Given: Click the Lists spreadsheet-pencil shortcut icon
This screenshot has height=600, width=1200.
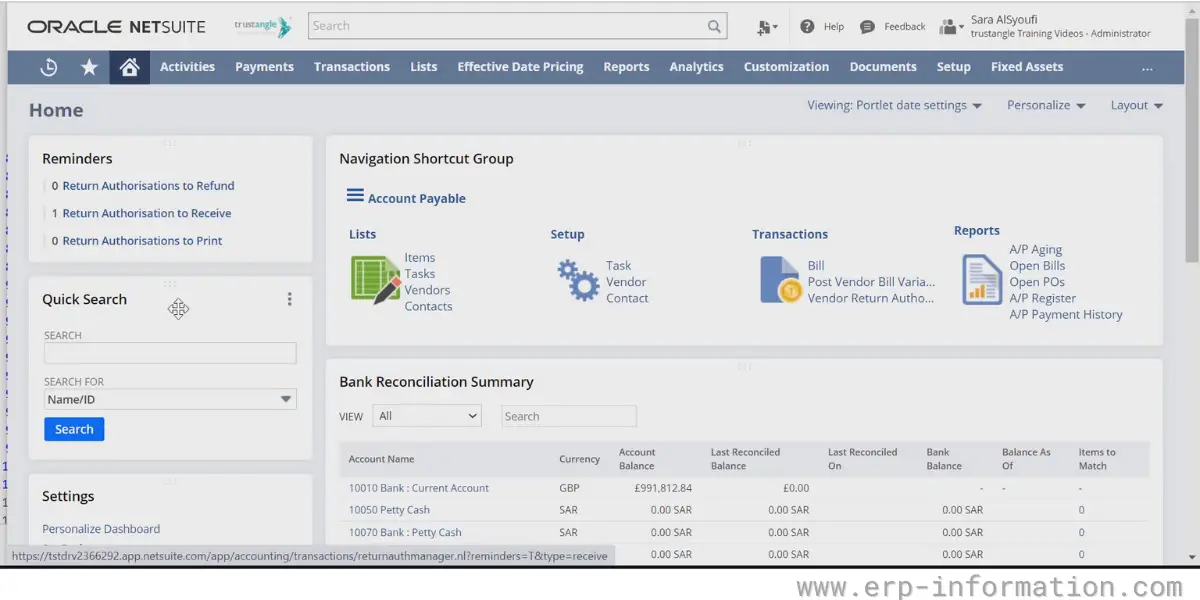Looking at the screenshot, I should 375,280.
